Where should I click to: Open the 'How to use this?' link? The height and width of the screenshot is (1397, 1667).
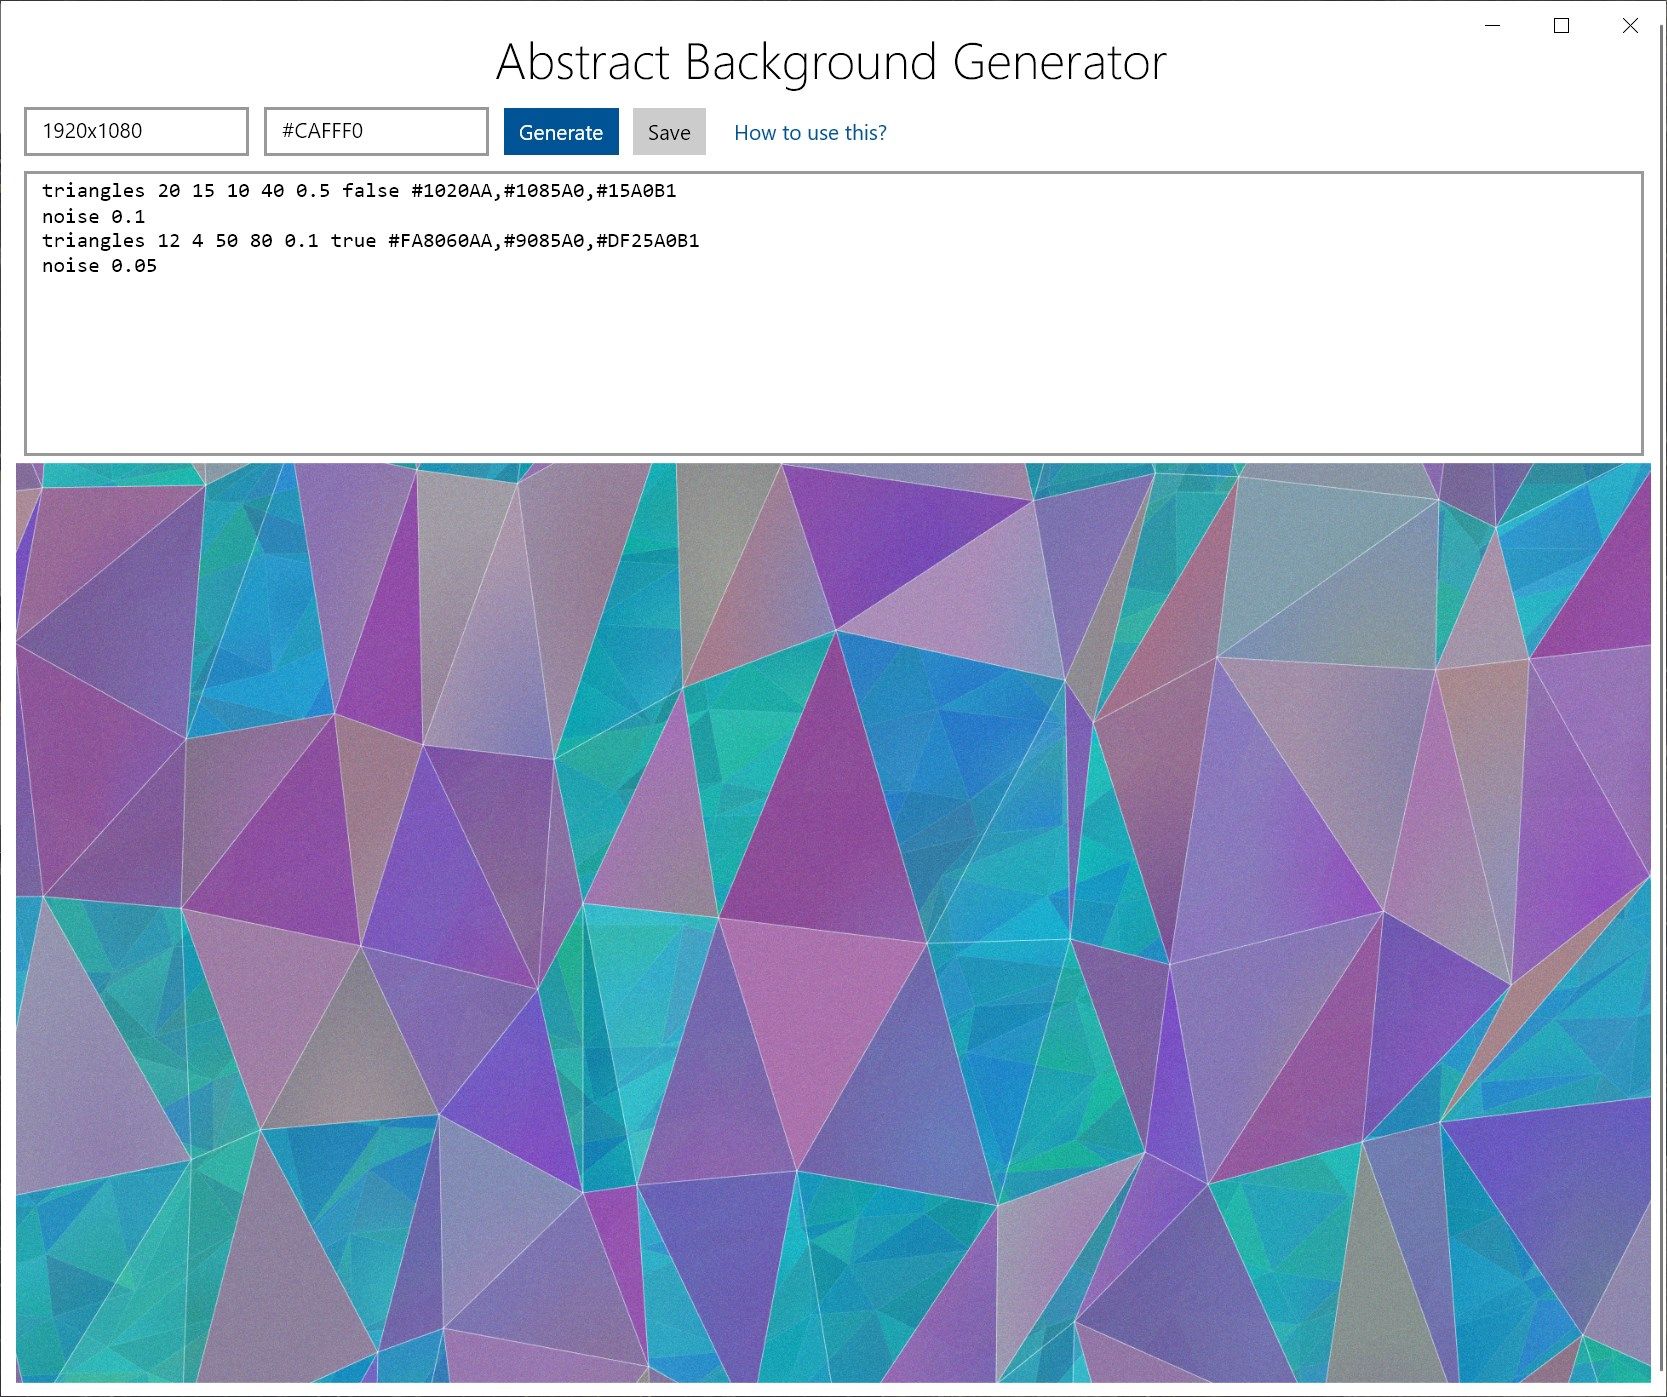[x=810, y=133]
